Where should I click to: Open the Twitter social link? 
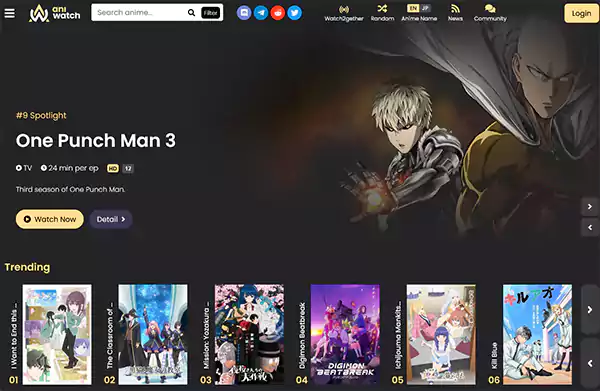pyautogui.click(x=295, y=13)
